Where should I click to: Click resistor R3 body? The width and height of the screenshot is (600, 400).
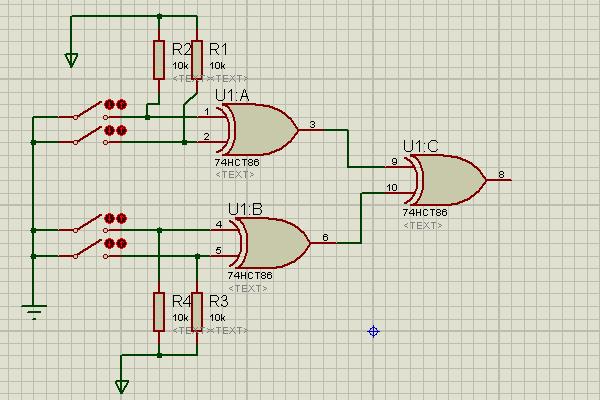(197, 312)
